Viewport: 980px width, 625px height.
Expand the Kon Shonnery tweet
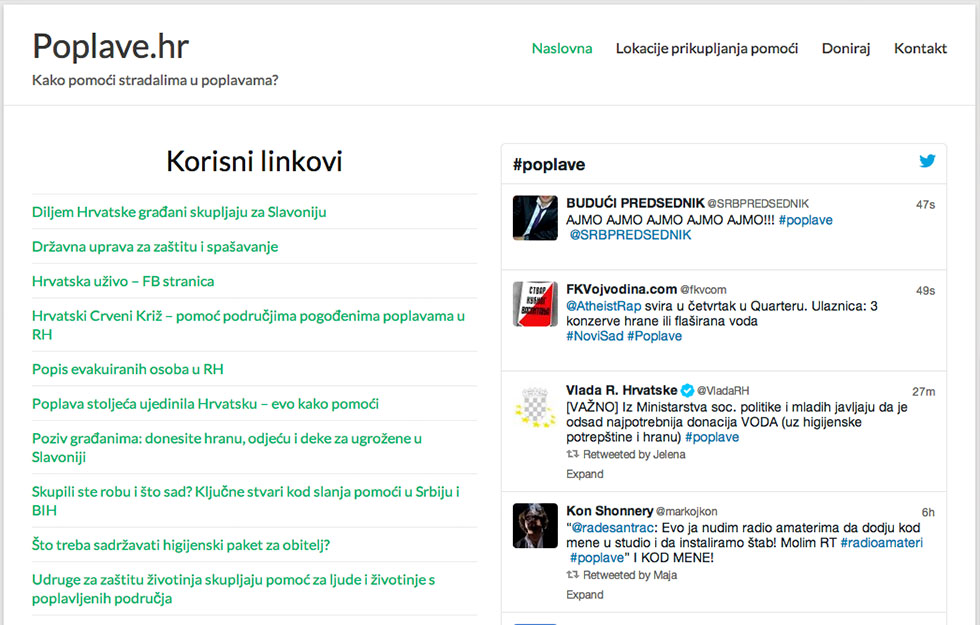[x=585, y=594]
